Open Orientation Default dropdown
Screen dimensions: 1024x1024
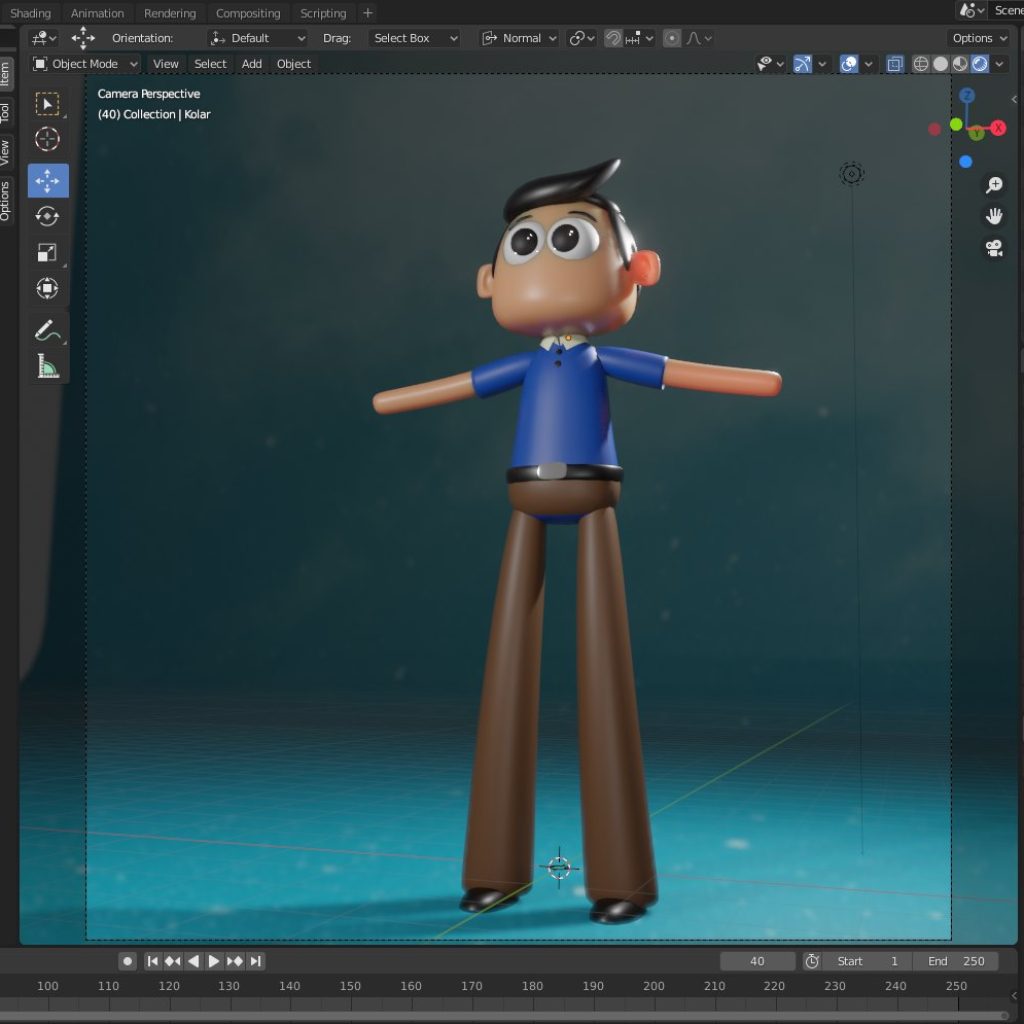pyautogui.click(x=258, y=38)
